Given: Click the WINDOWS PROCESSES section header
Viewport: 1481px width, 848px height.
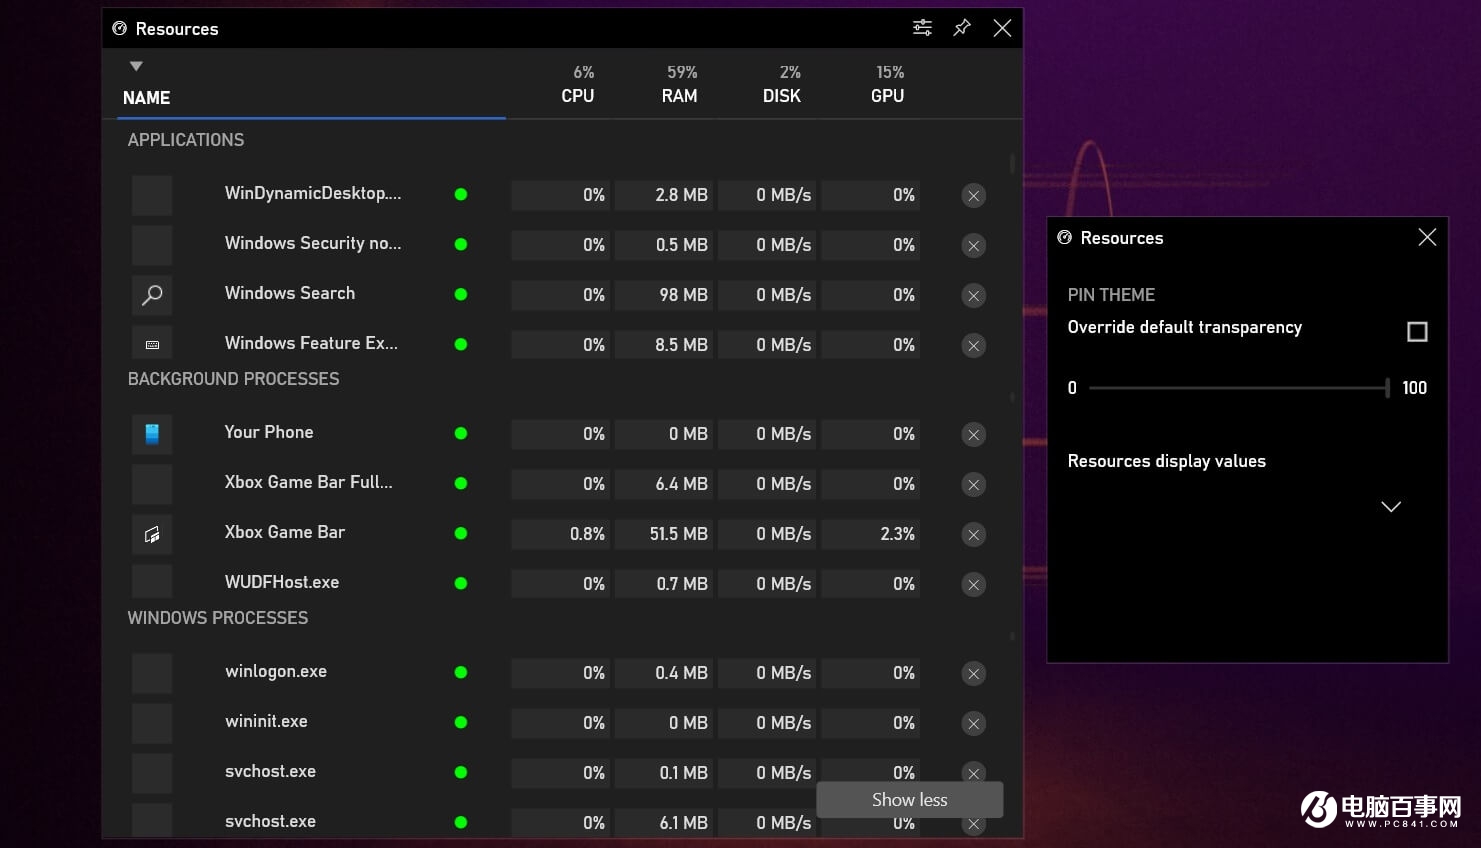Looking at the screenshot, I should click(218, 618).
